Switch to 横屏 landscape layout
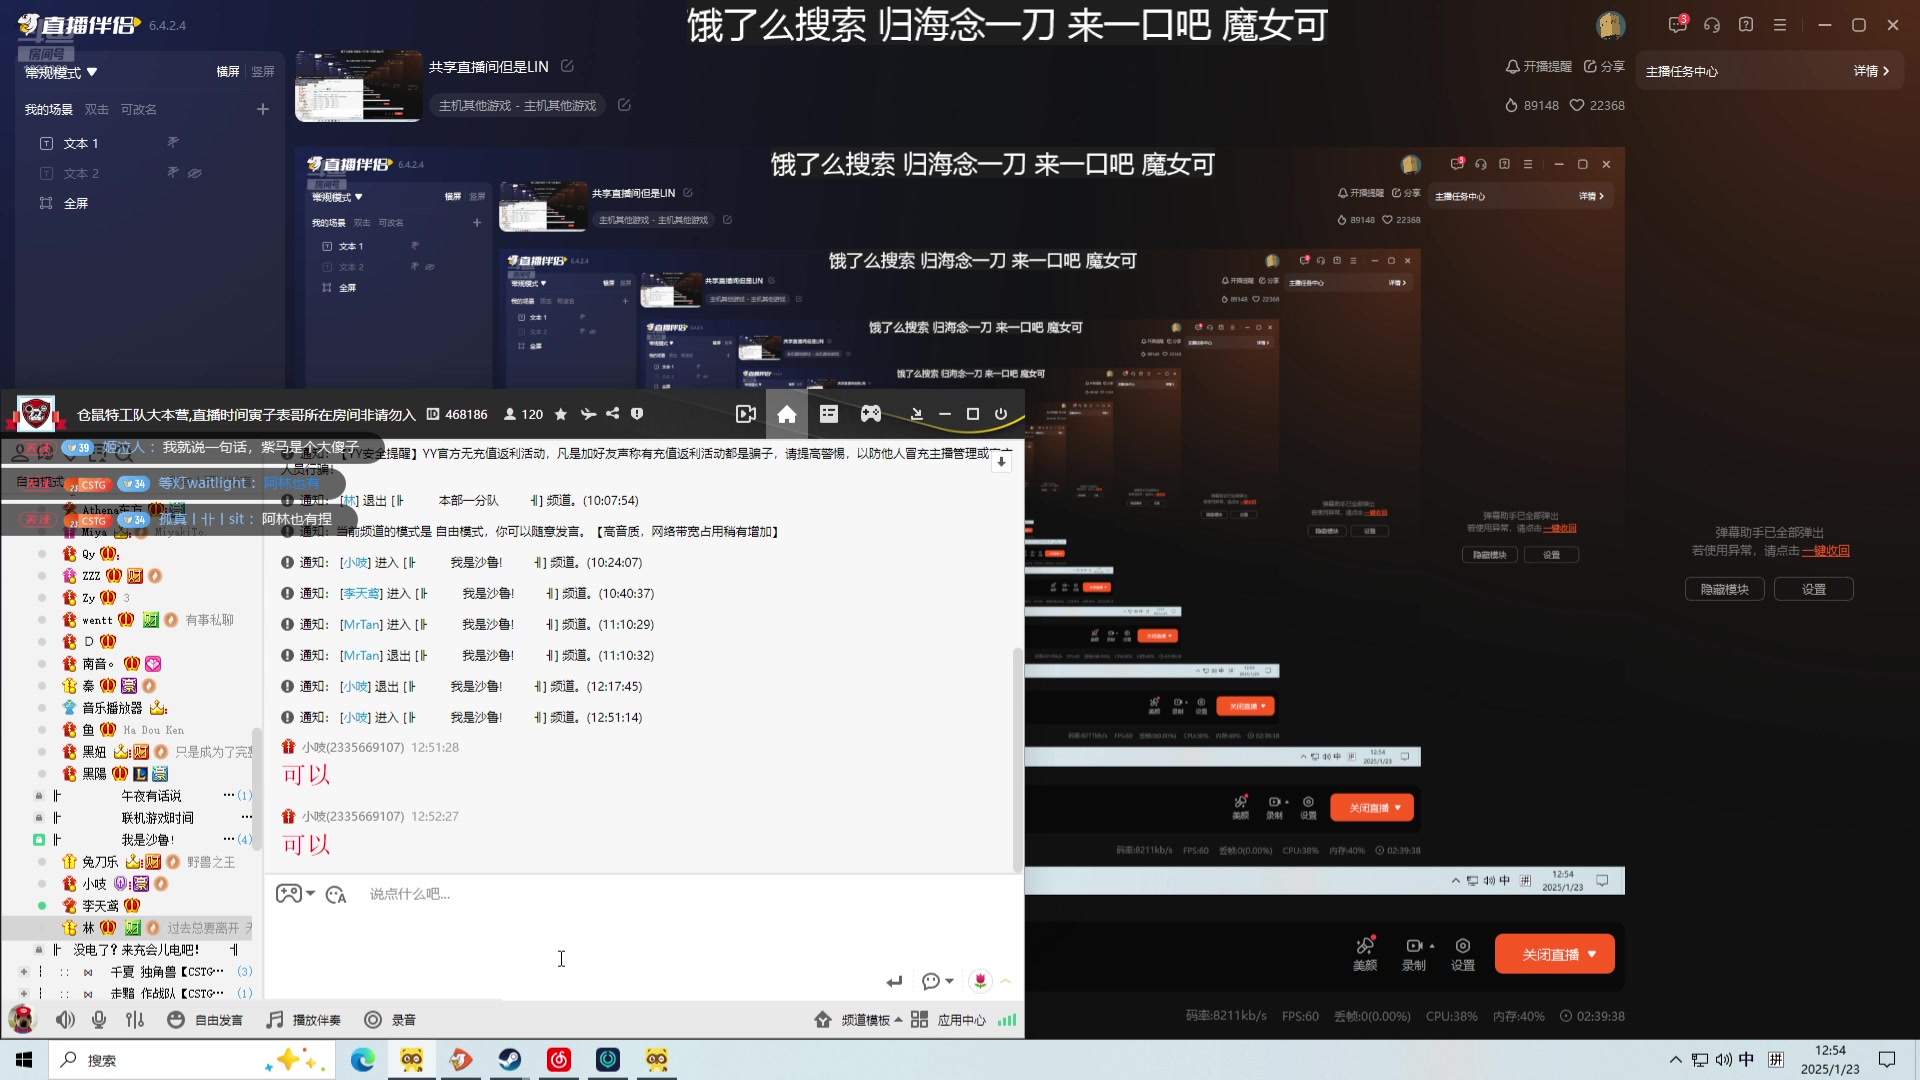Viewport: 1920px width, 1080px height. pos(228,72)
